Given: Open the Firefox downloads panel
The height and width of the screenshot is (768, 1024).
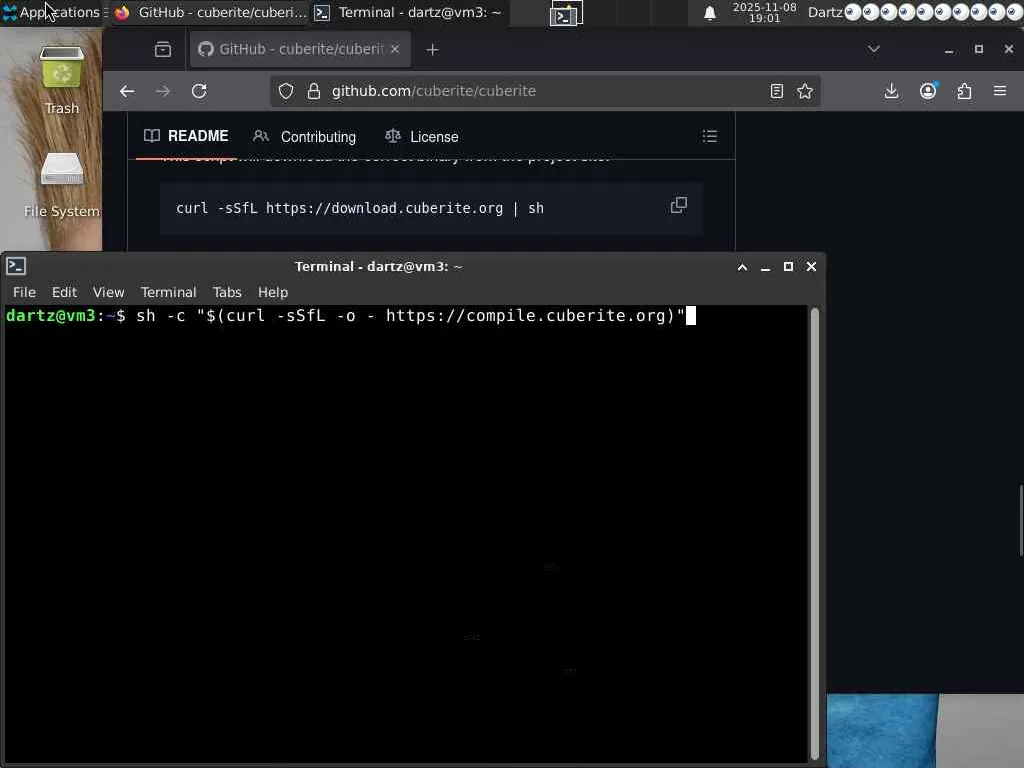Looking at the screenshot, I should tap(891, 91).
